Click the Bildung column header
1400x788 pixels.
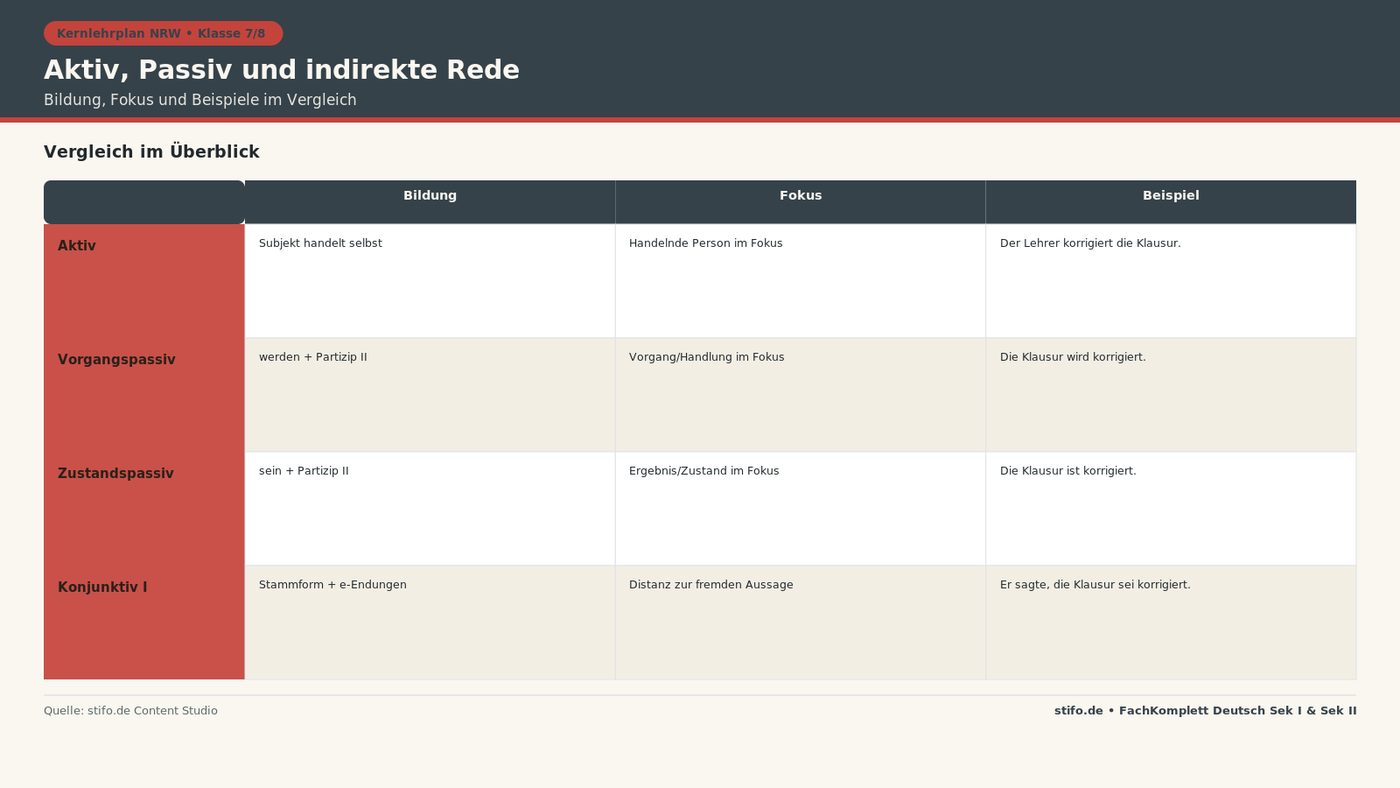[430, 202]
